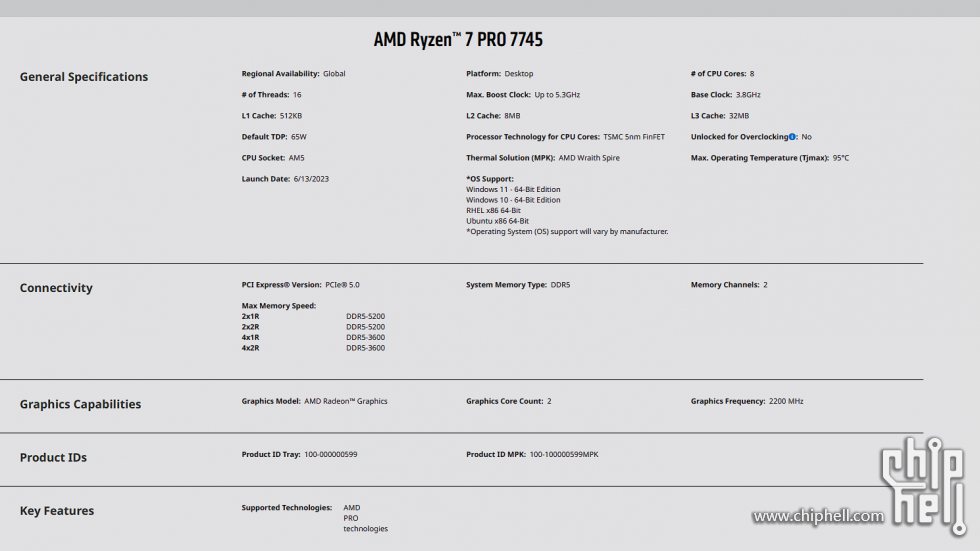Click the AMD Wraith Spire text
This screenshot has height=551, width=980.
click(x=589, y=158)
